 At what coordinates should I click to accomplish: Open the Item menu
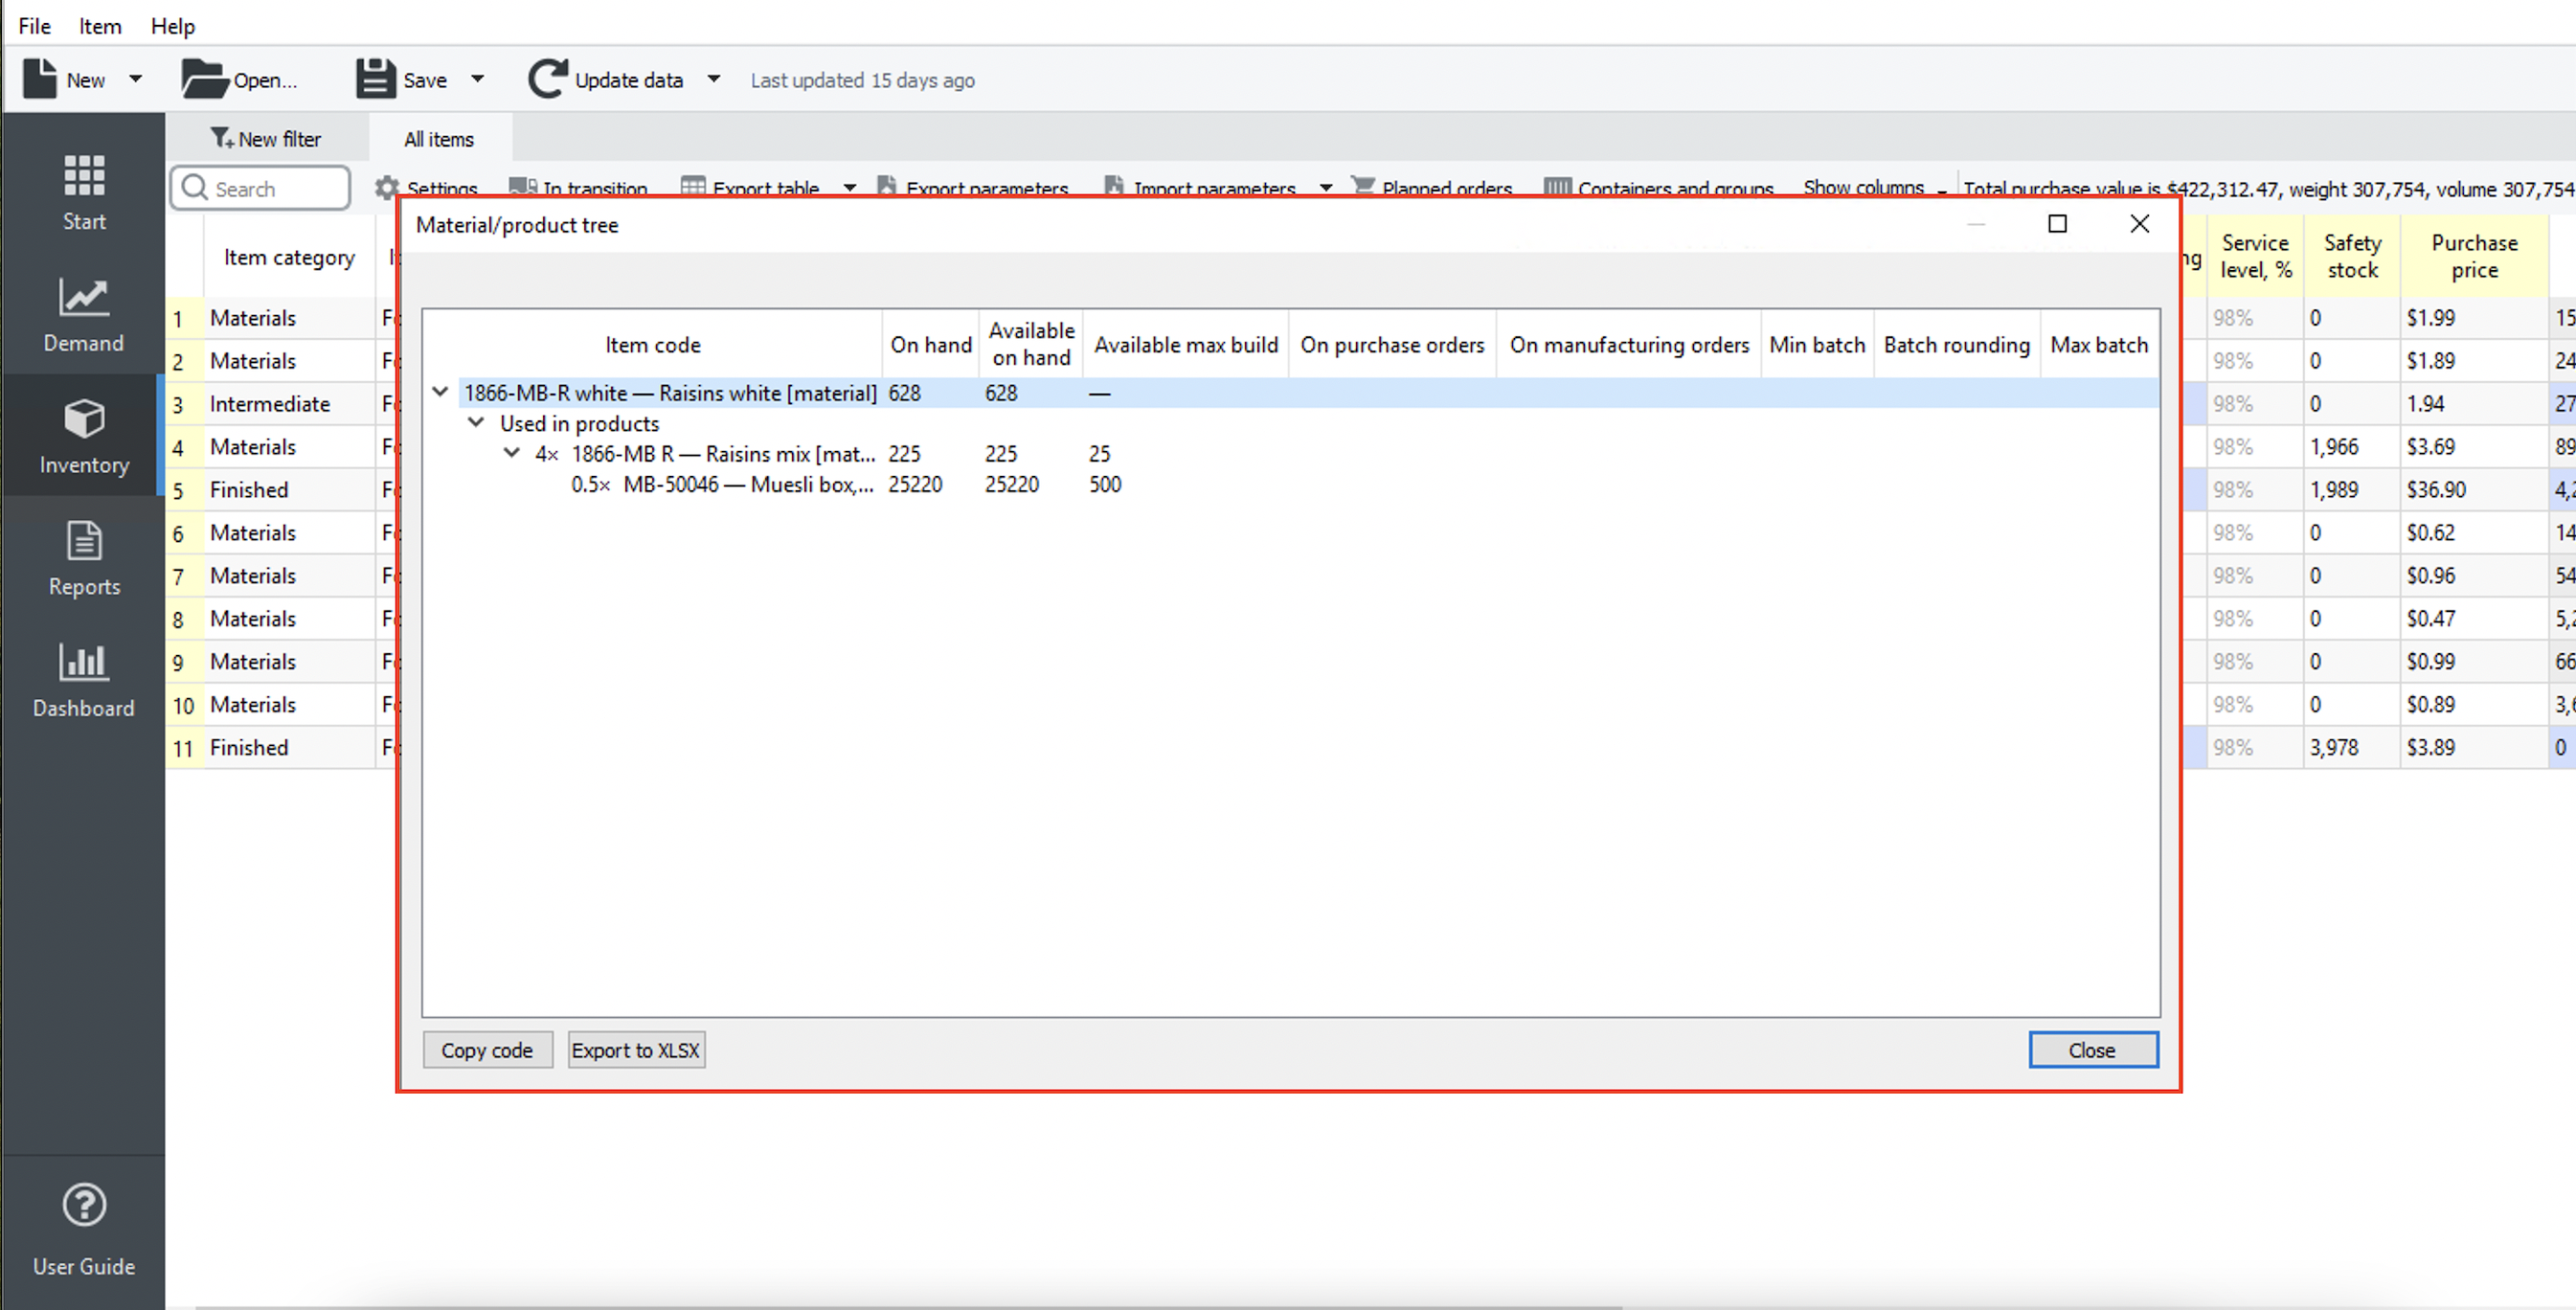click(100, 26)
